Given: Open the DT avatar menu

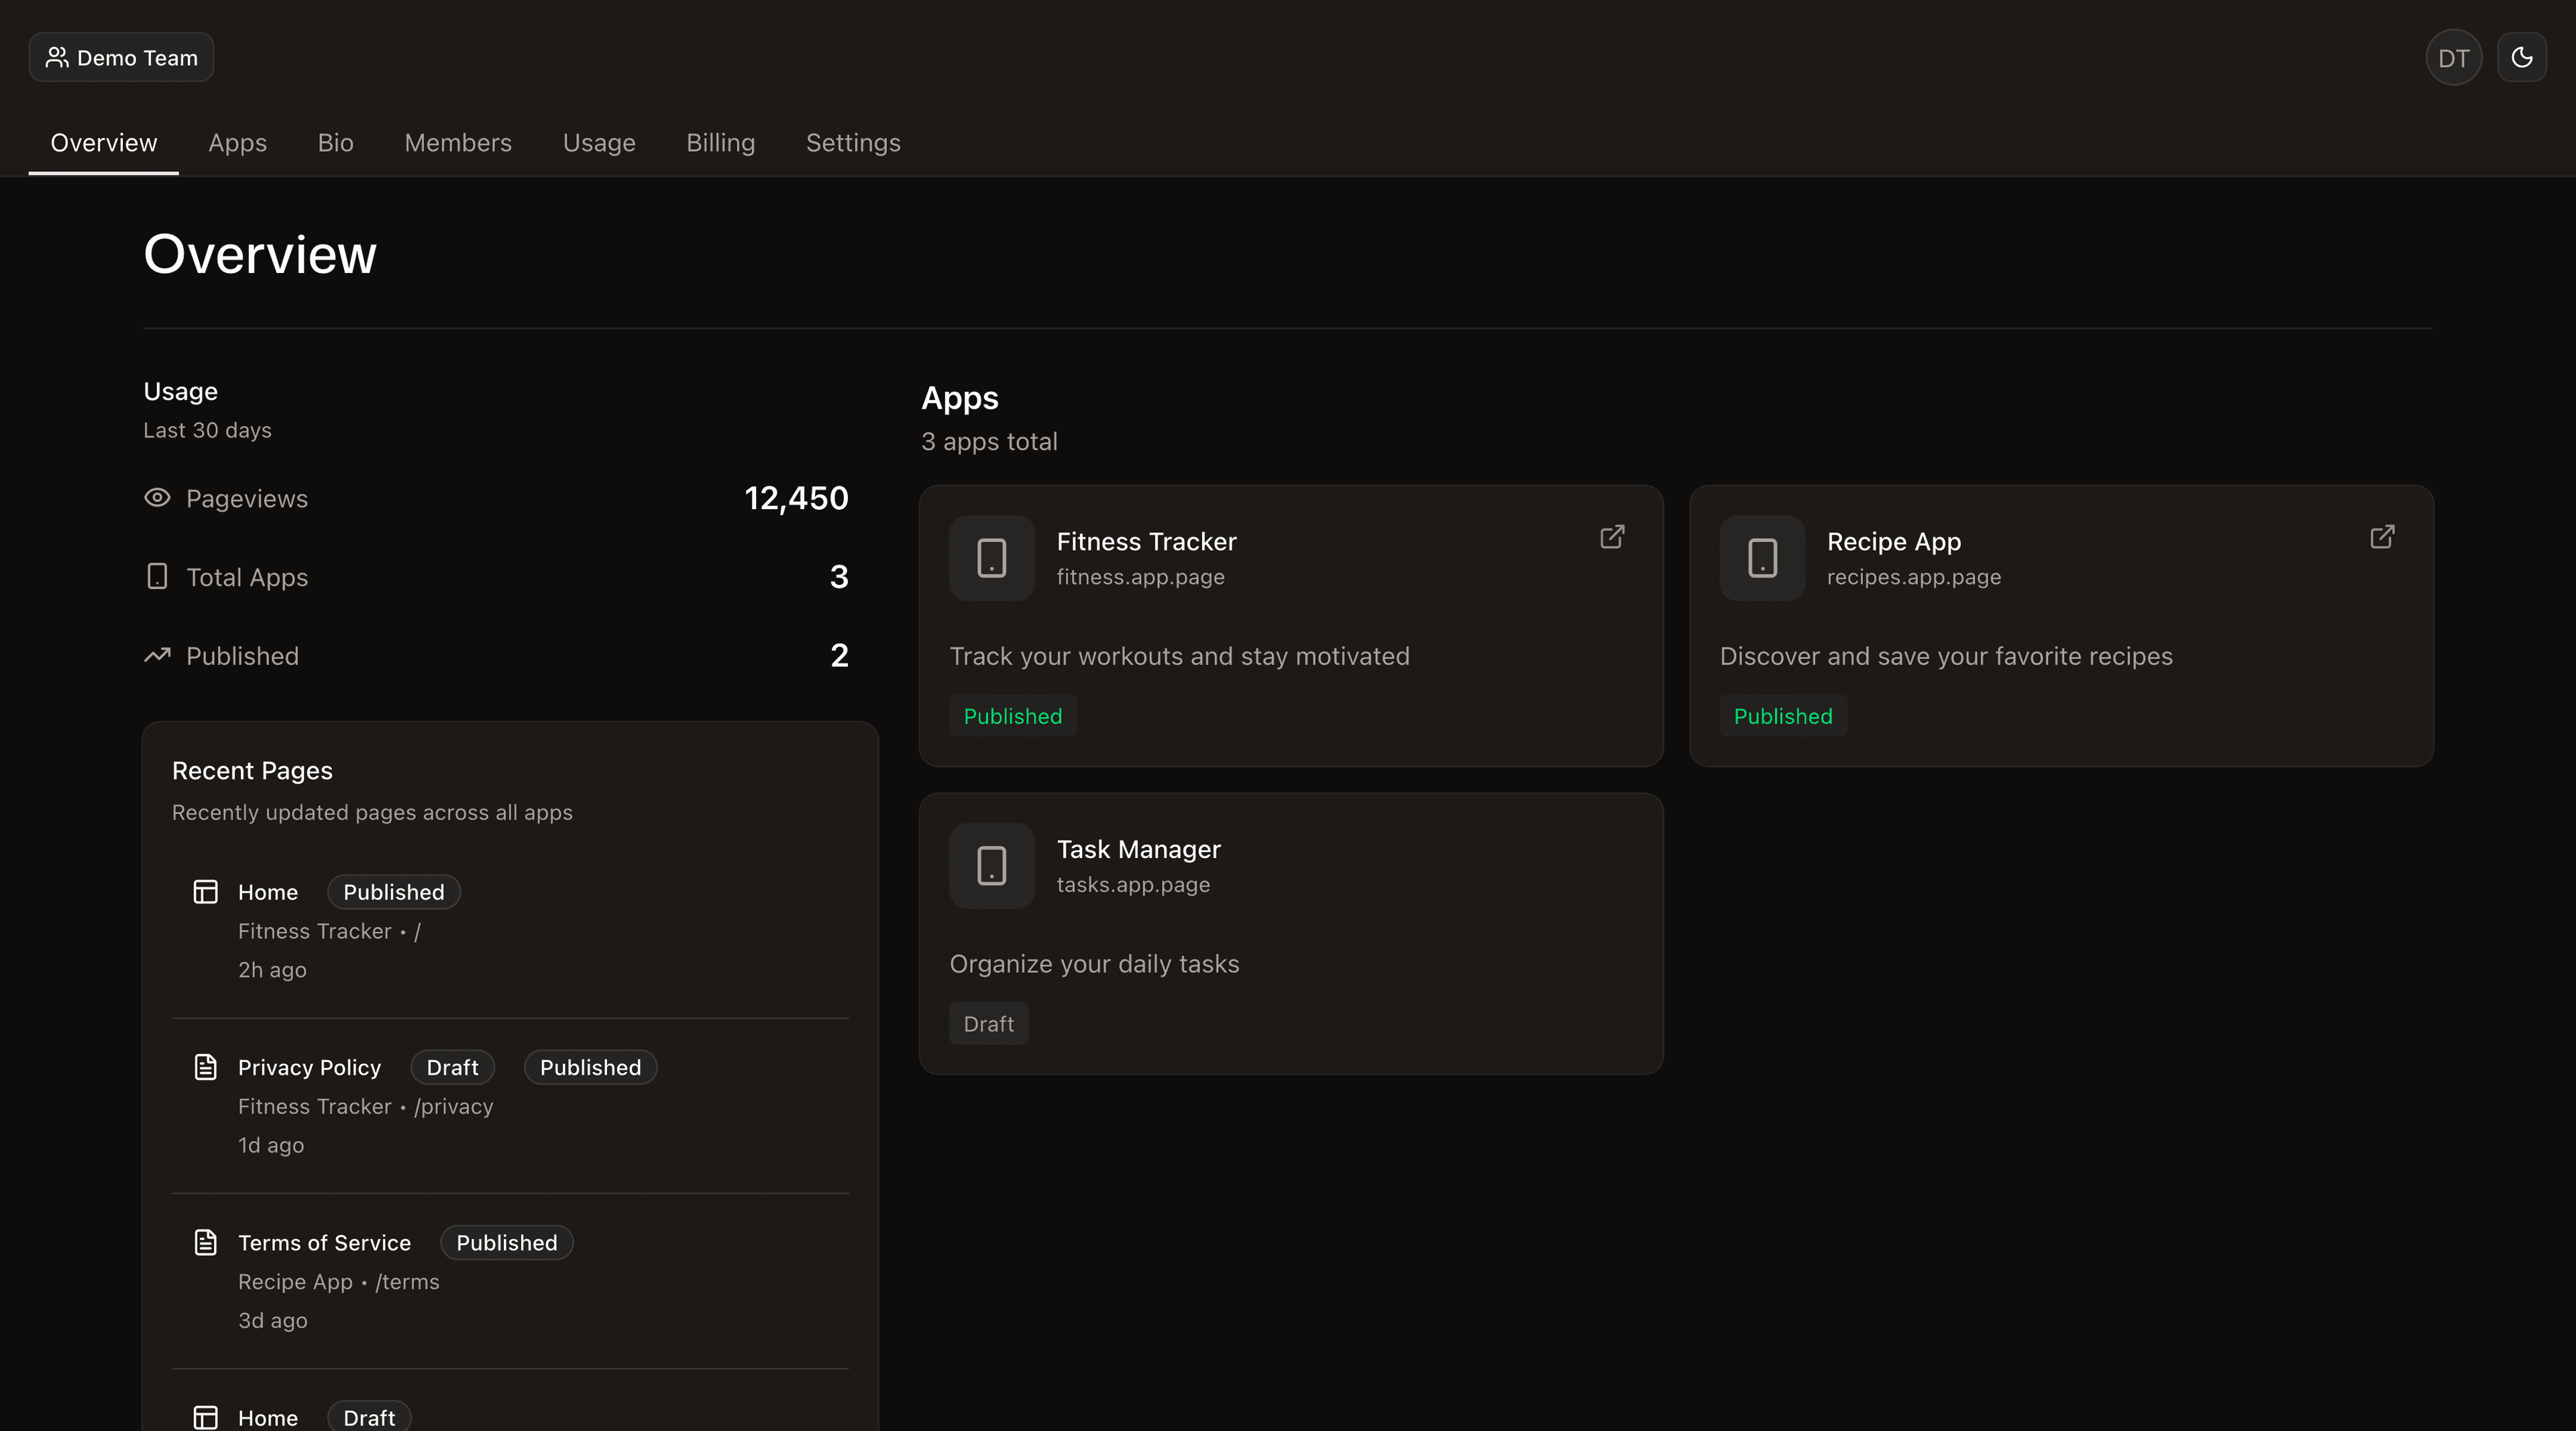Looking at the screenshot, I should point(2453,58).
